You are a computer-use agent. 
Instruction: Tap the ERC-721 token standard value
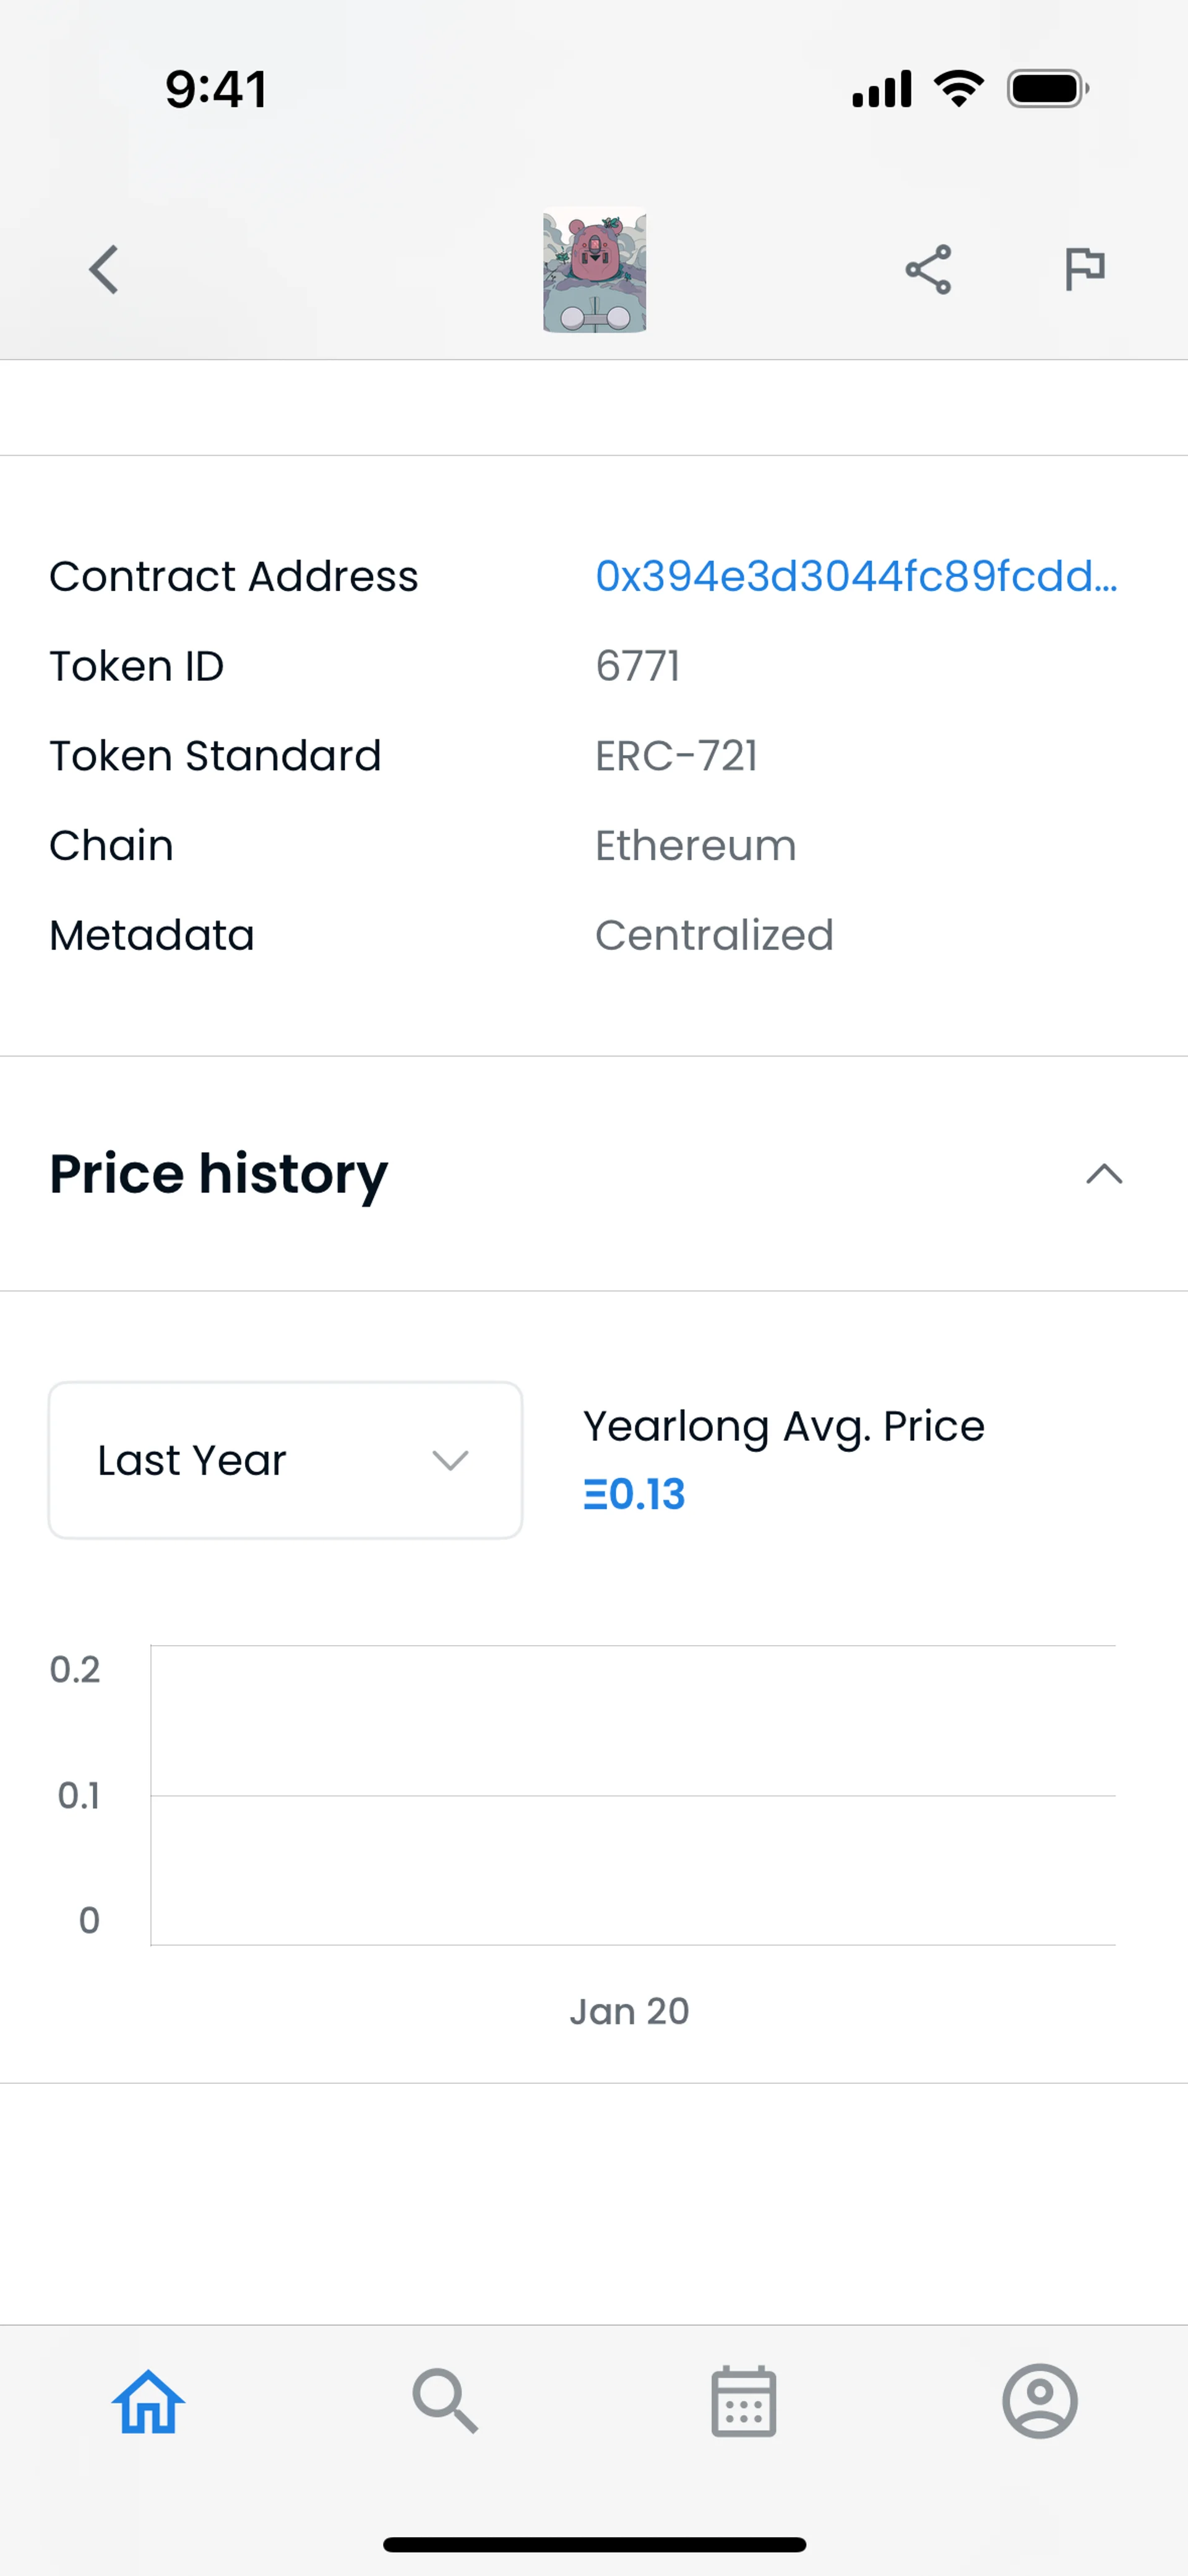tap(677, 757)
